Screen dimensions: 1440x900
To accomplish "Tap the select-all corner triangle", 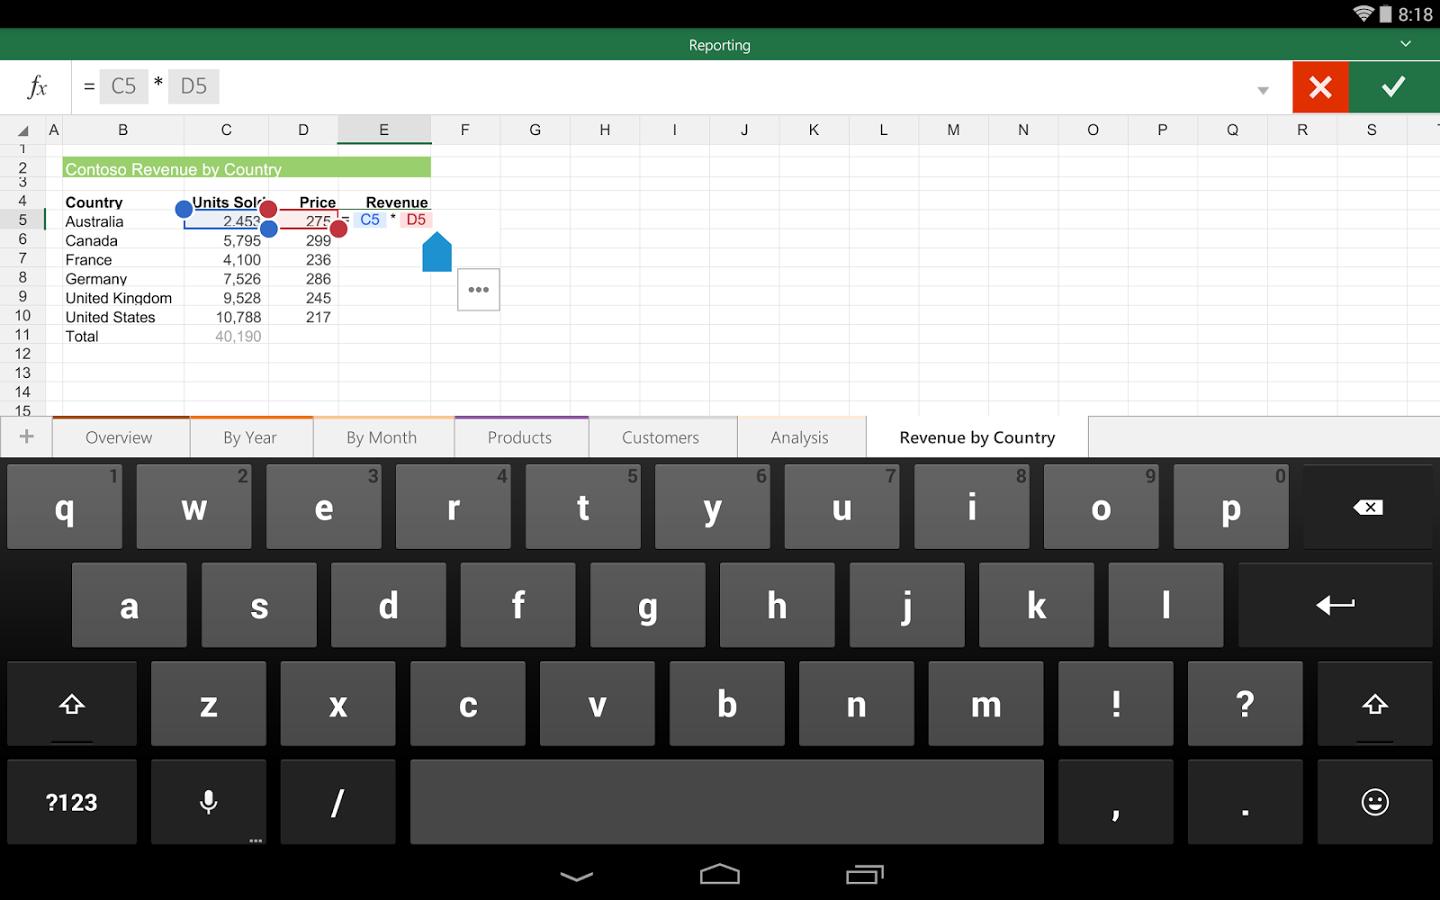I will [x=22, y=130].
